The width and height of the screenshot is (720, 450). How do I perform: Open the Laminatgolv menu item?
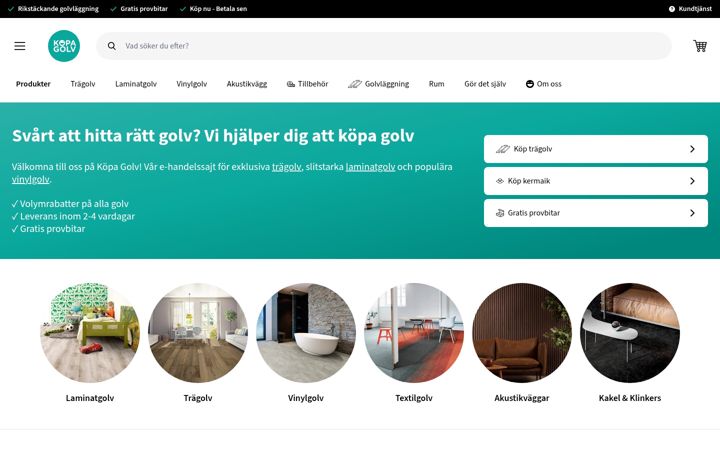tap(136, 84)
